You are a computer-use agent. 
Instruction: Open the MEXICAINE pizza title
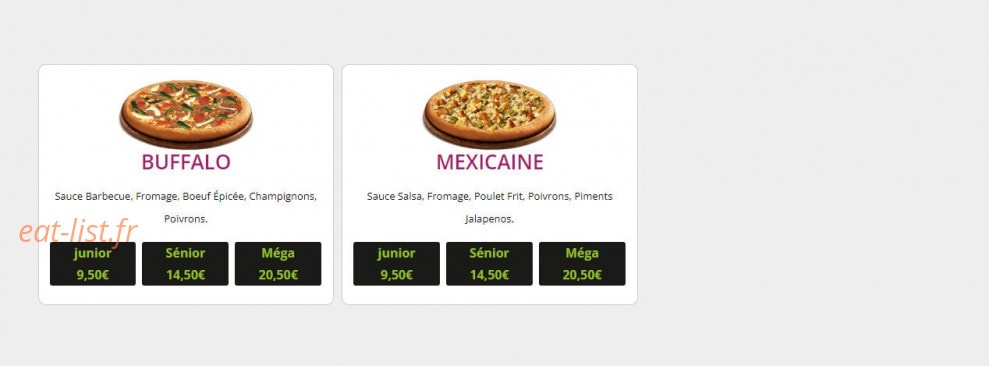coord(489,162)
